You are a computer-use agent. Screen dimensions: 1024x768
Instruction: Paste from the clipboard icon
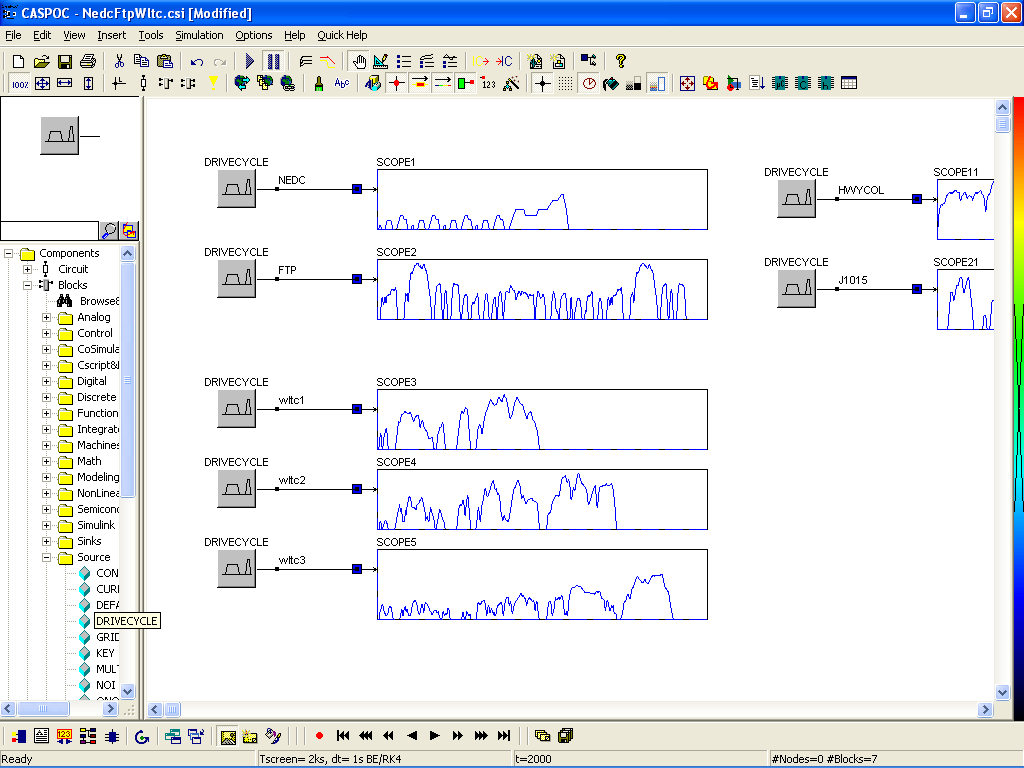pyautogui.click(x=165, y=61)
